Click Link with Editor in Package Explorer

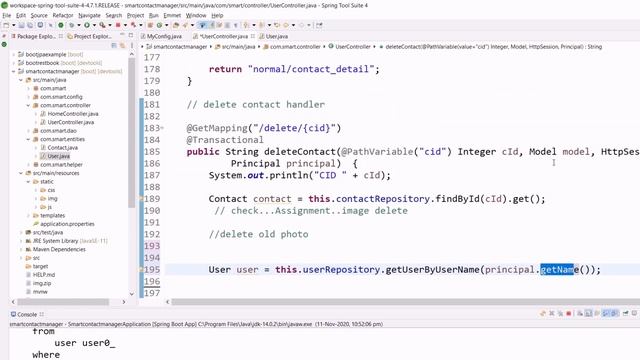click(122, 45)
